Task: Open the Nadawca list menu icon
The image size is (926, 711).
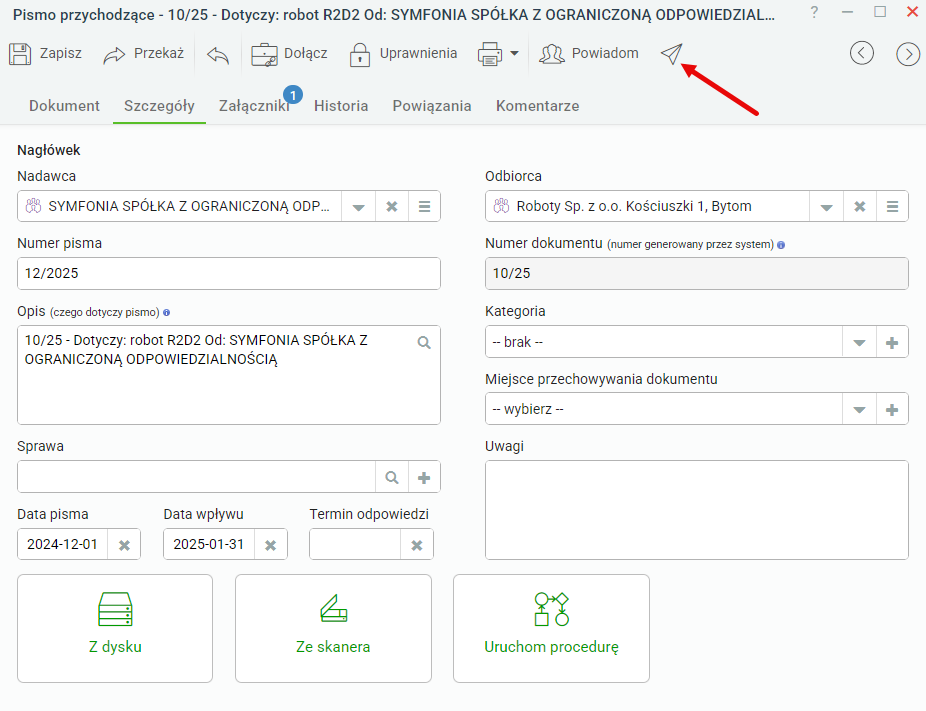Action: tap(425, 207)
